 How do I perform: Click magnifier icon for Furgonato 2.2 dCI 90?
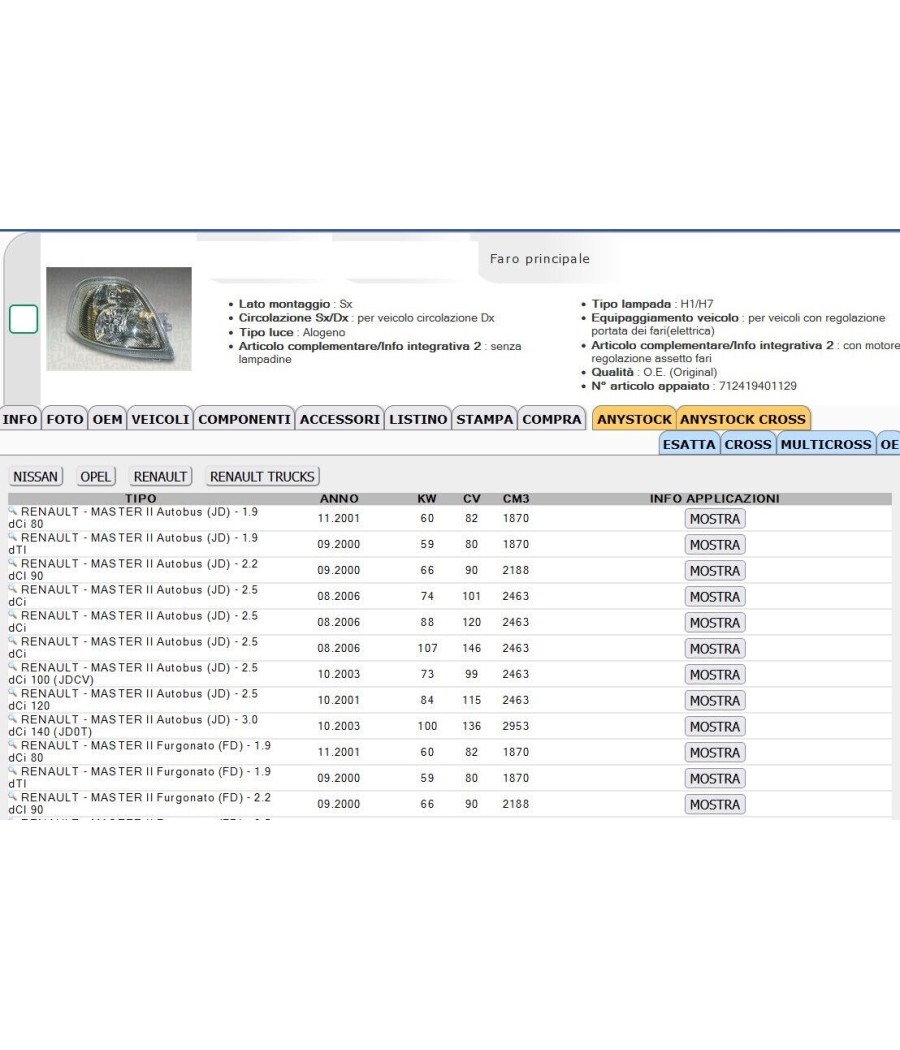(x=13, y=797)
